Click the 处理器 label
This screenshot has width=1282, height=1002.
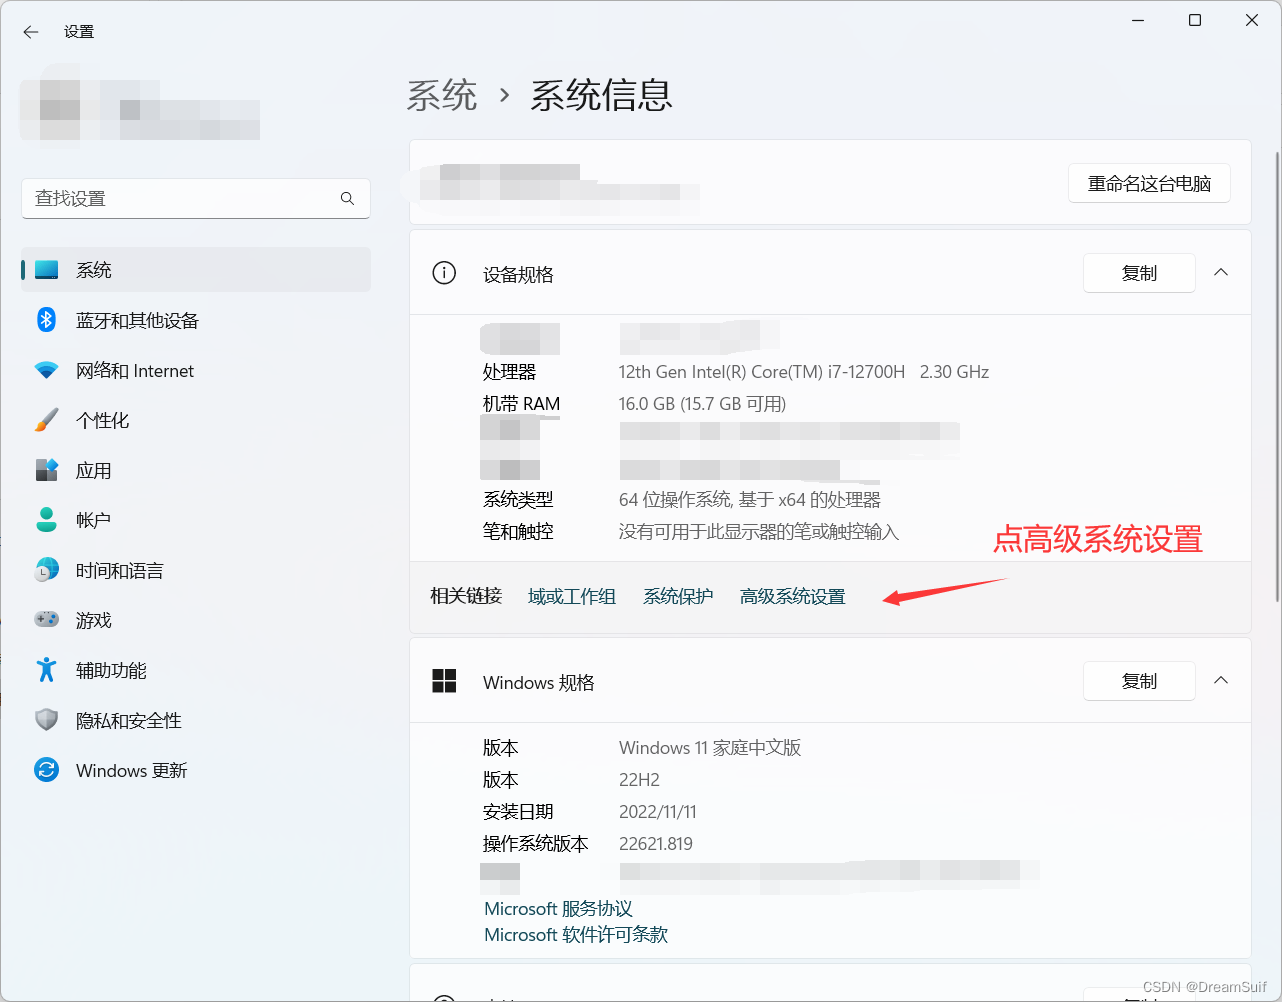tap(510, 372)
